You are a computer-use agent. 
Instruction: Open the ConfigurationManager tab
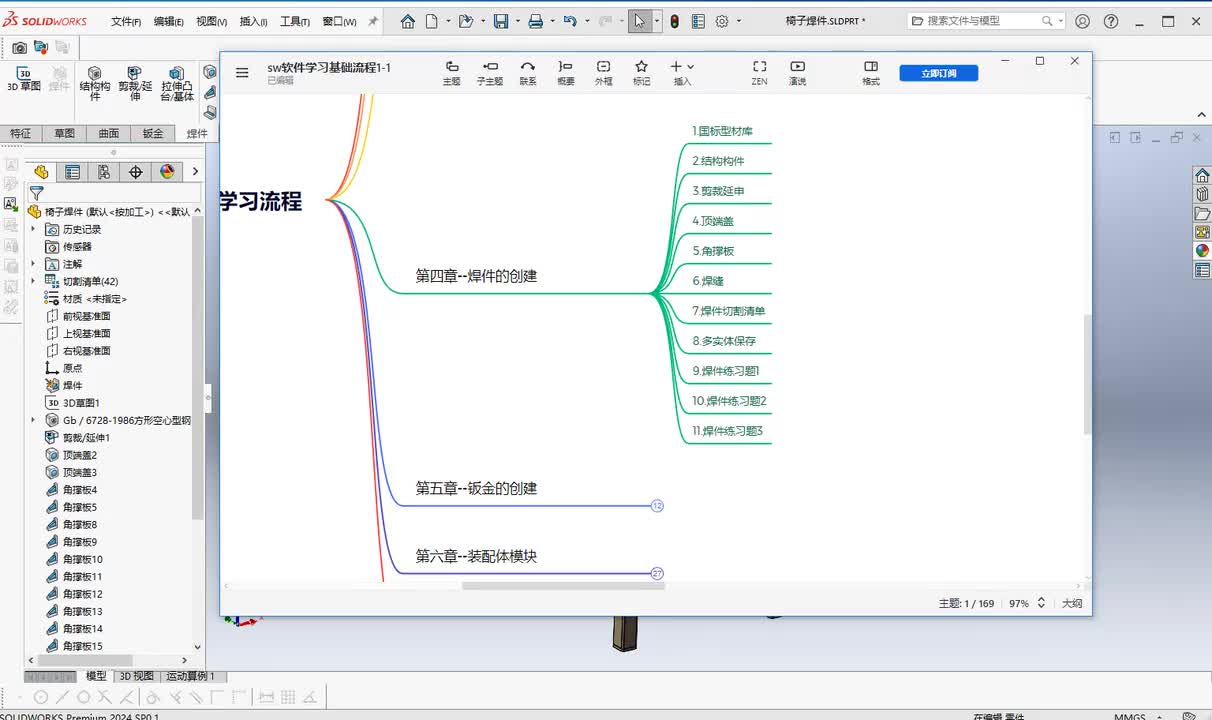tap(104, 172)
